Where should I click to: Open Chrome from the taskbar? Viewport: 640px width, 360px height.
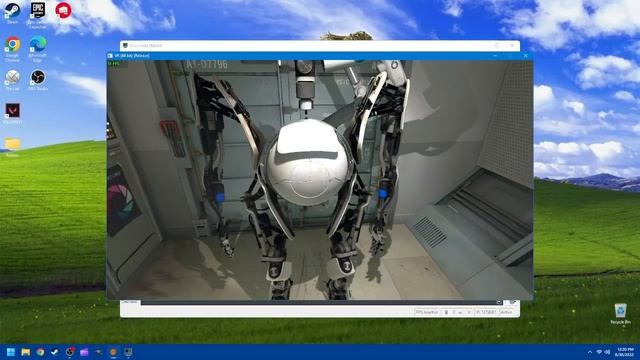(40, 352)
